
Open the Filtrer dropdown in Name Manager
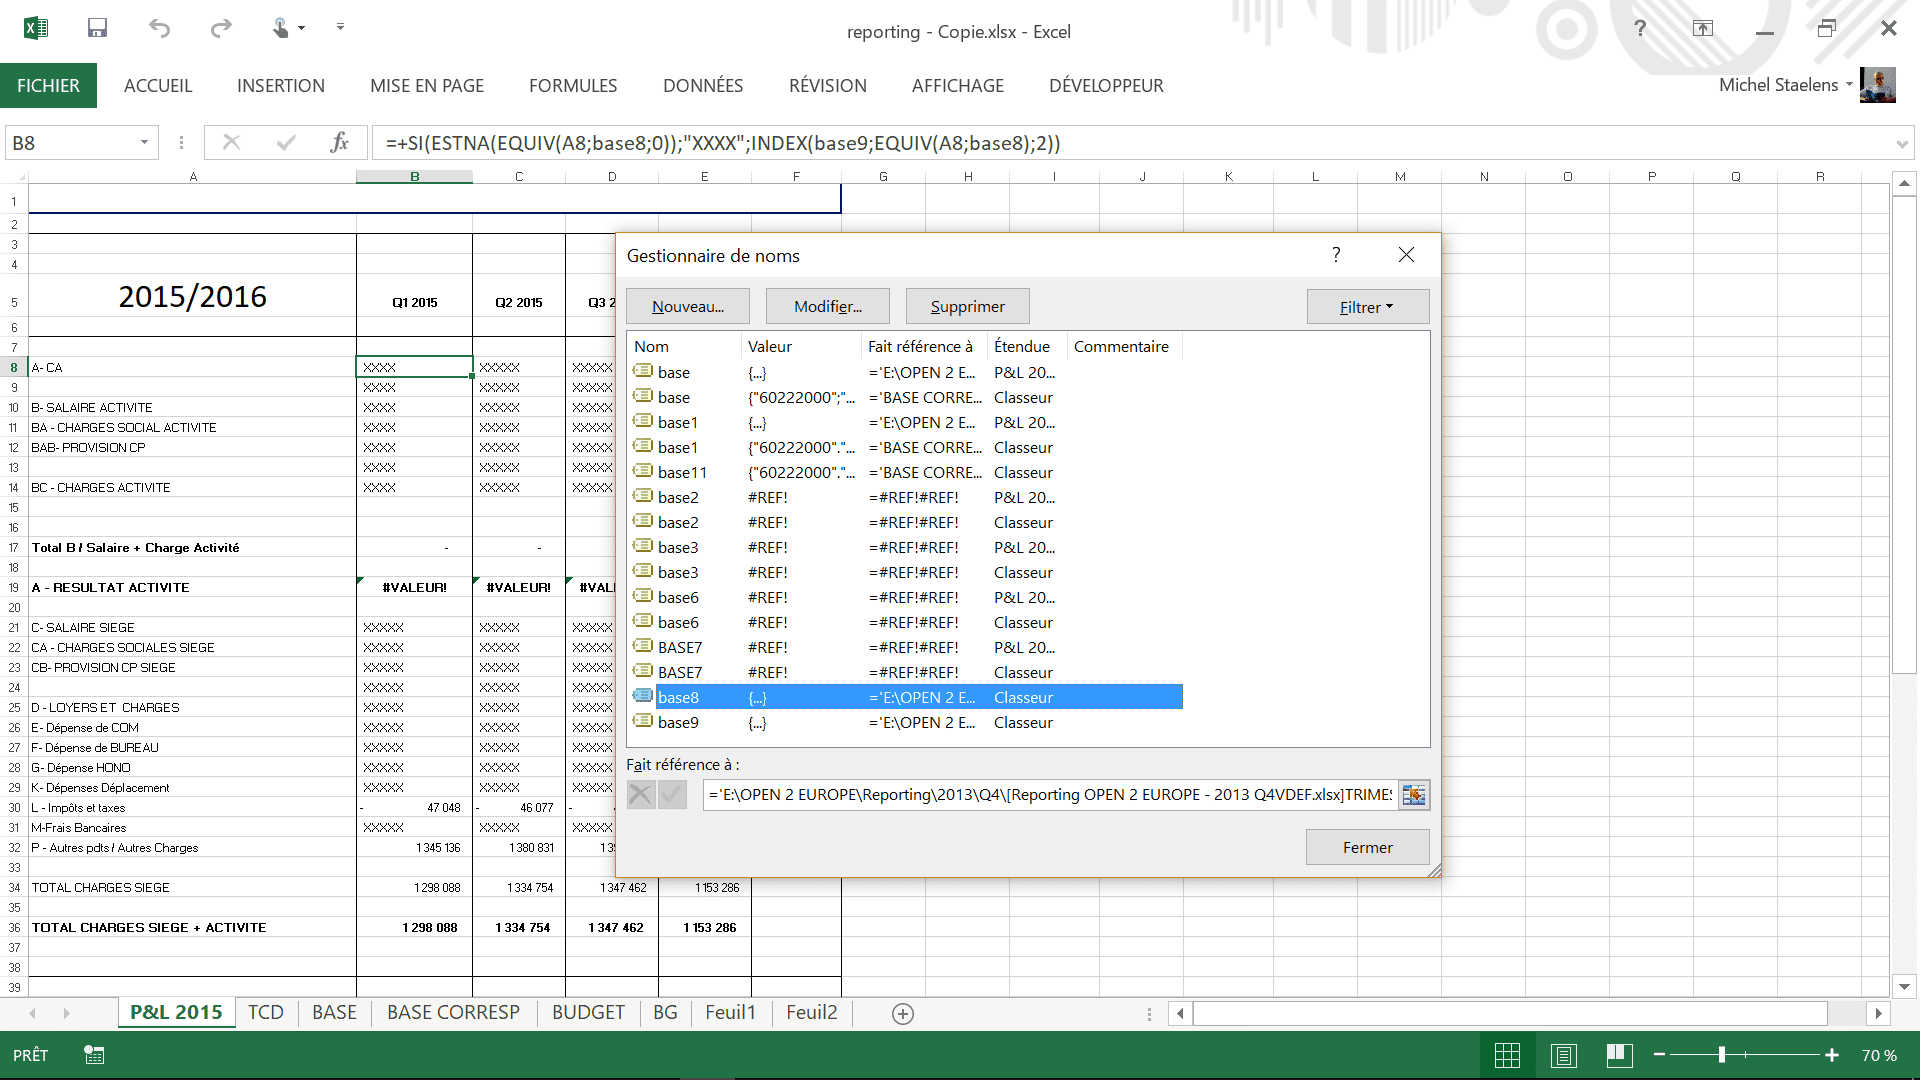coord(1367,307)
